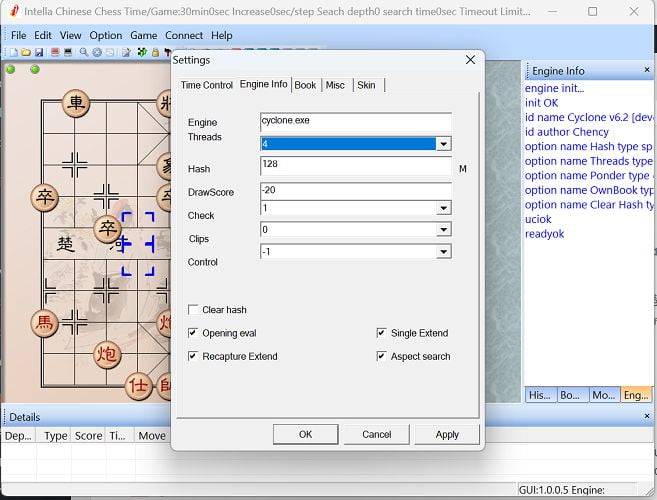Close the Settings dialog with X
Image resolution: width=657 pixels, height=500 pixels.
(x=471, y=60)
